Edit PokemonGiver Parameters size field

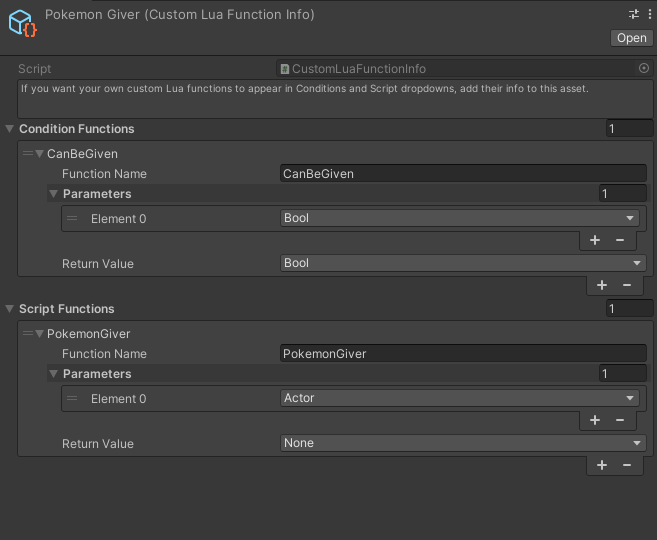(623, 374)
